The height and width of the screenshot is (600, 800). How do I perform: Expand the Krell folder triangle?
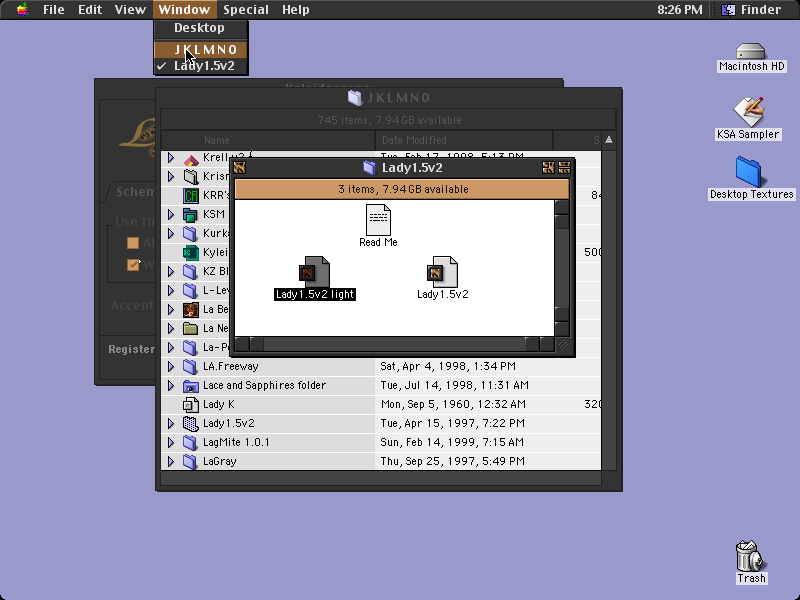[x=171, y=158]
